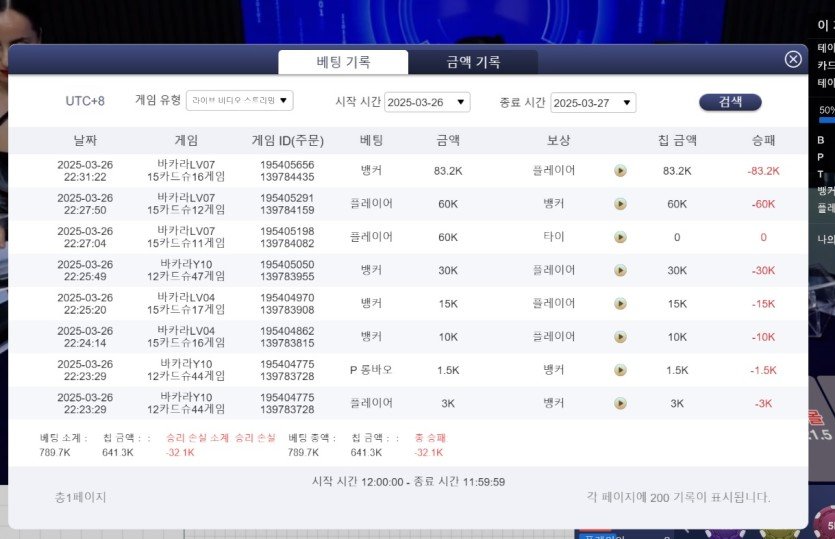Viewport: 835px width, 539px height.
Task: Play replay for the 15K banker bet
Action: coord(620,304)
